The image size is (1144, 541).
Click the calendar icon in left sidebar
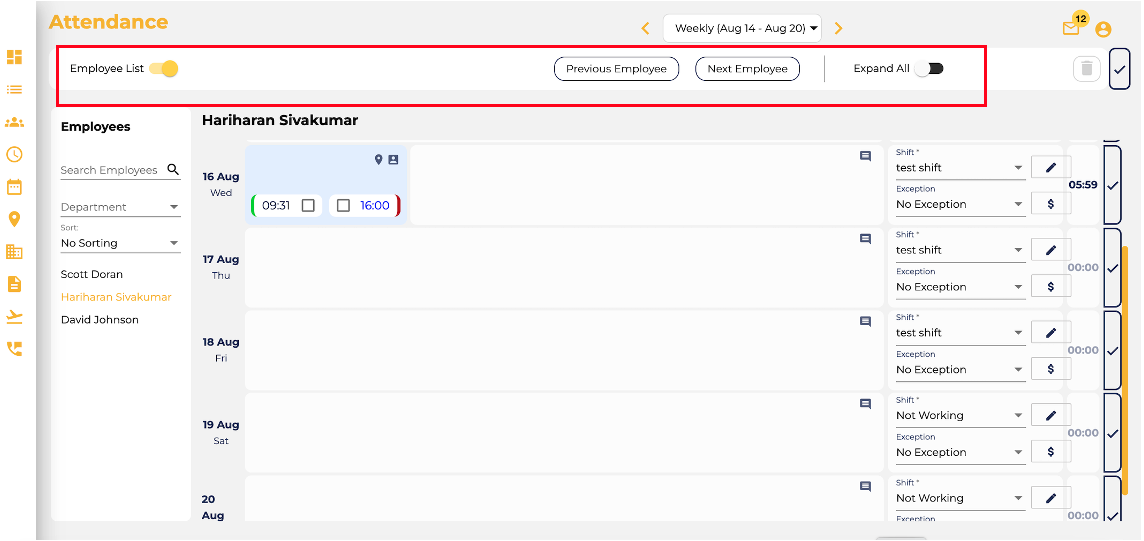pos(14,187)
